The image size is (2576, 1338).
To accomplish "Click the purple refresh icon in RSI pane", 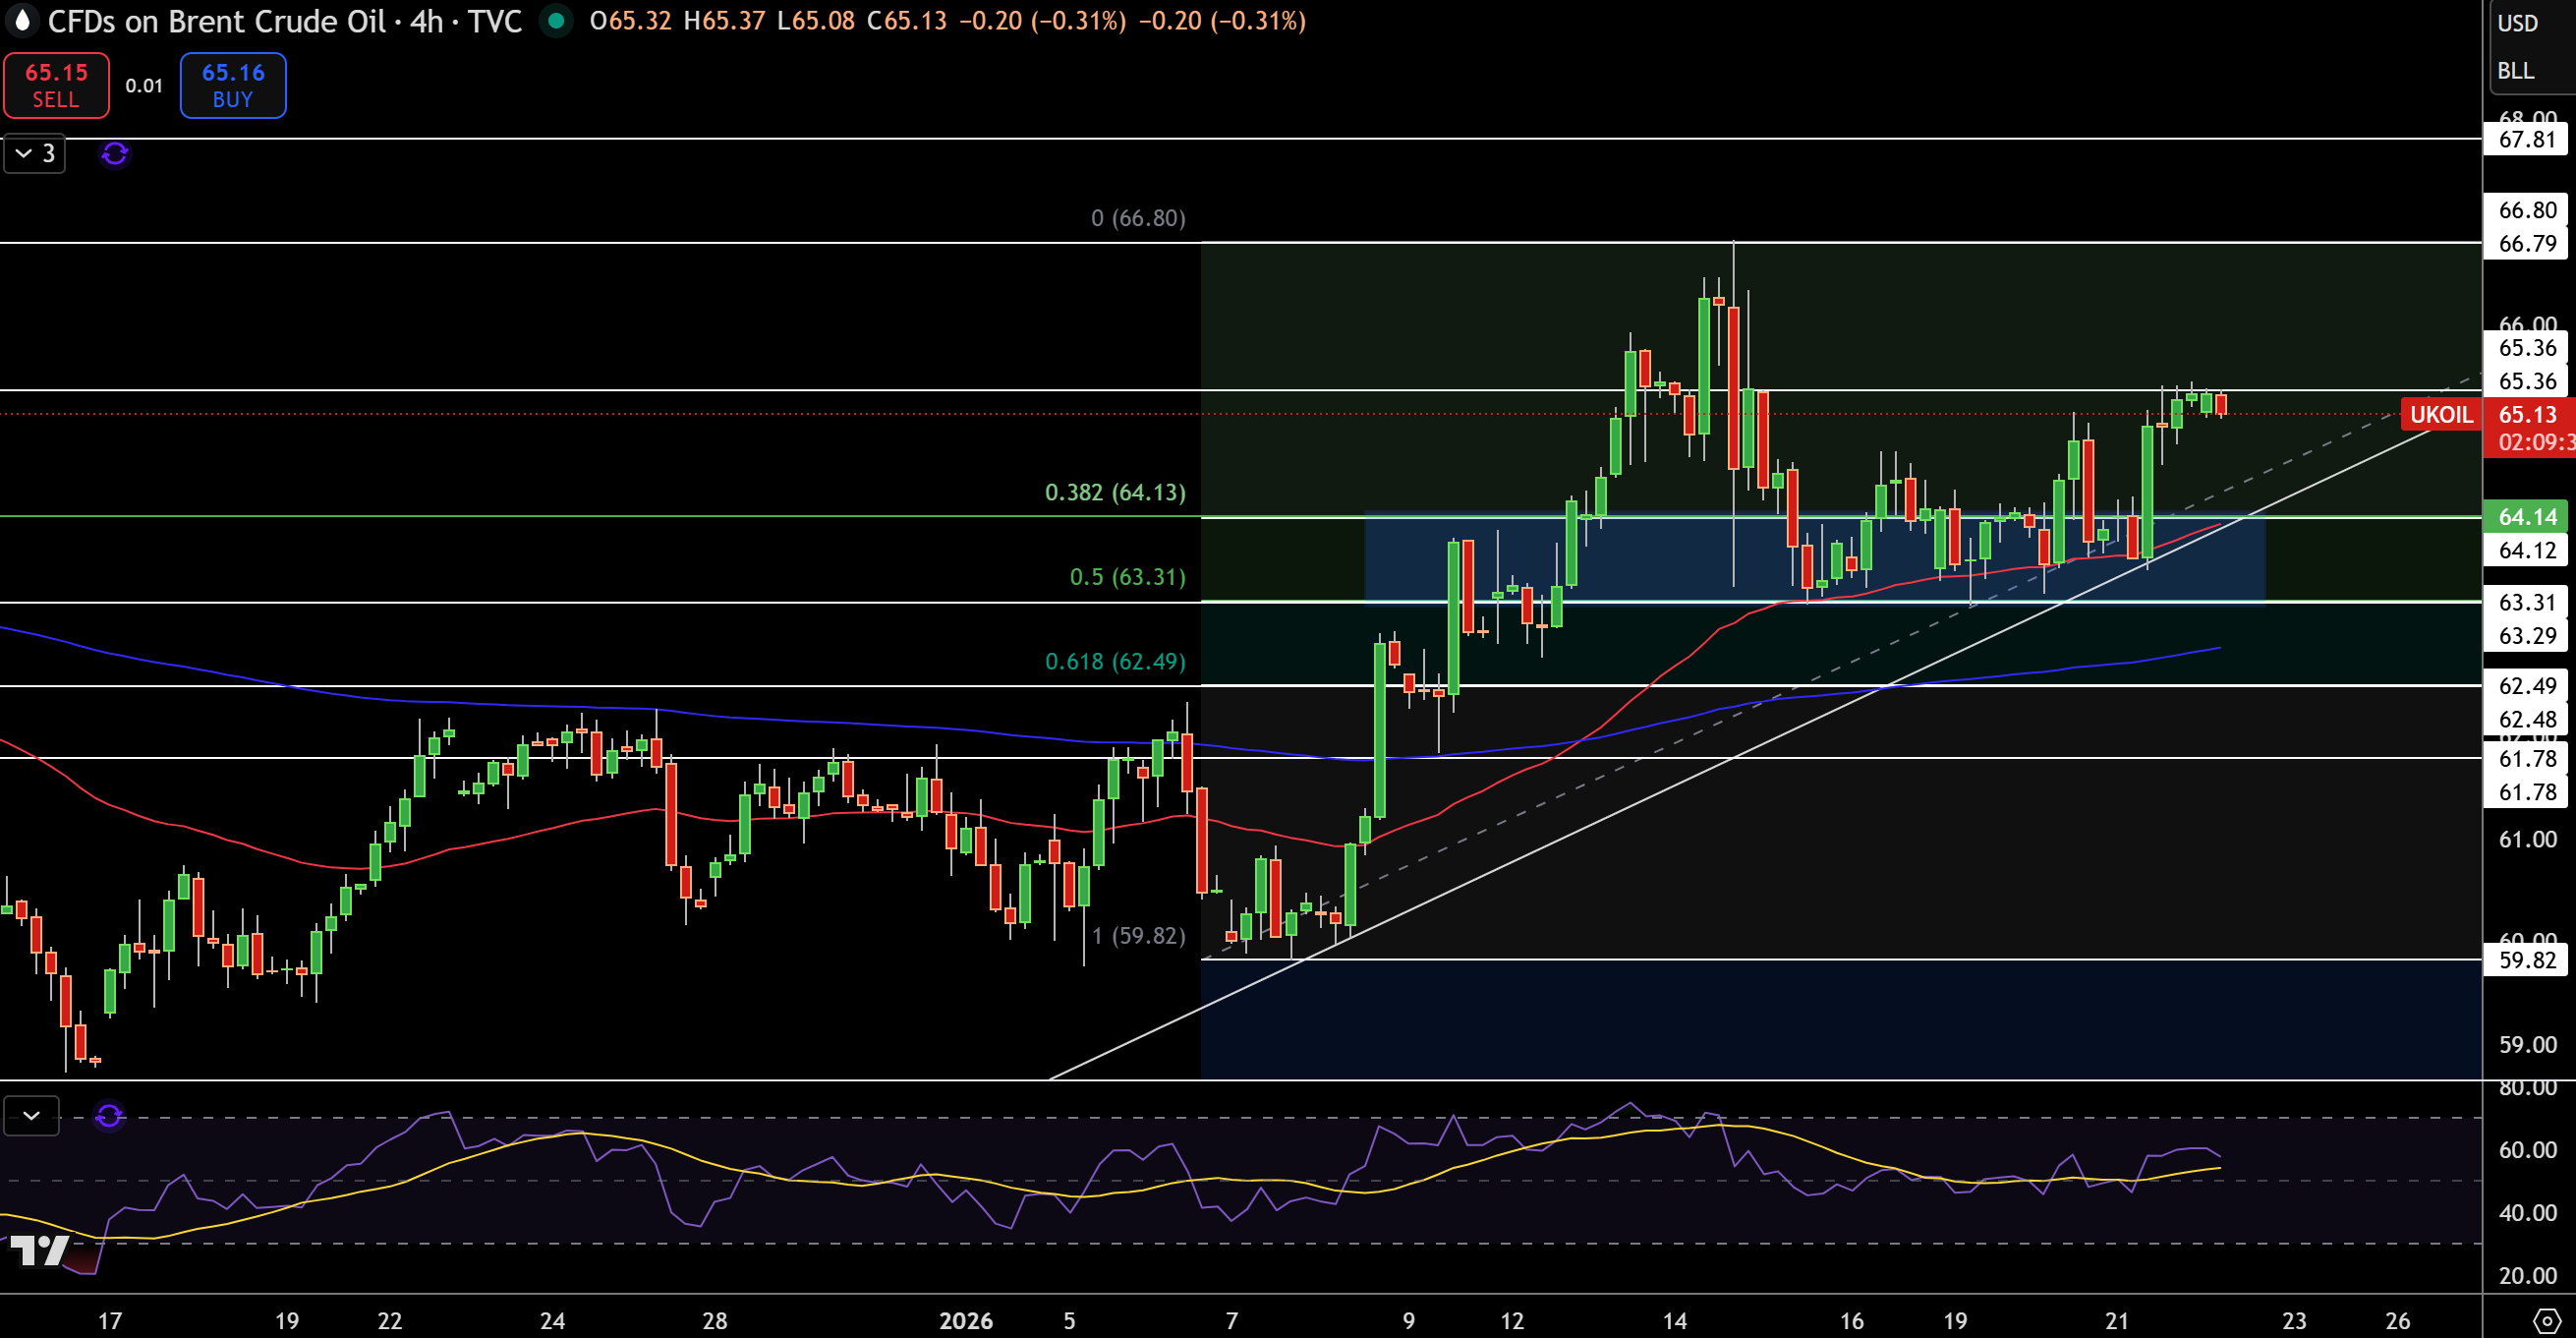I will click(109, 1115).
